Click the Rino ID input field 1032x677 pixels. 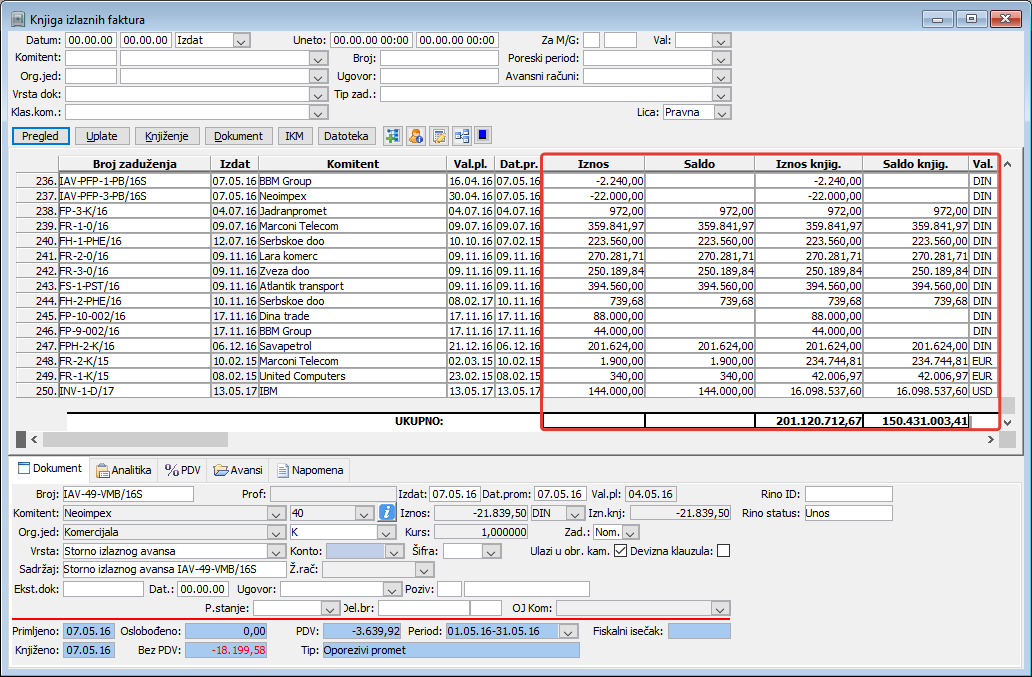pos(848,494)
